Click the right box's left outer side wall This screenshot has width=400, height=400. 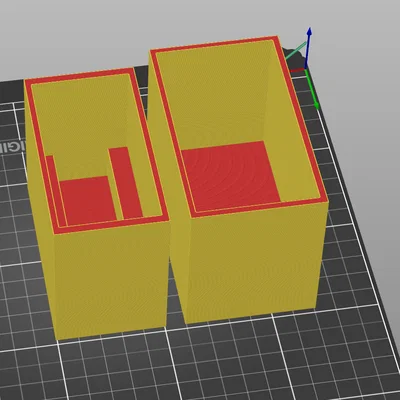pyautogui.click(x=168, y=187)
